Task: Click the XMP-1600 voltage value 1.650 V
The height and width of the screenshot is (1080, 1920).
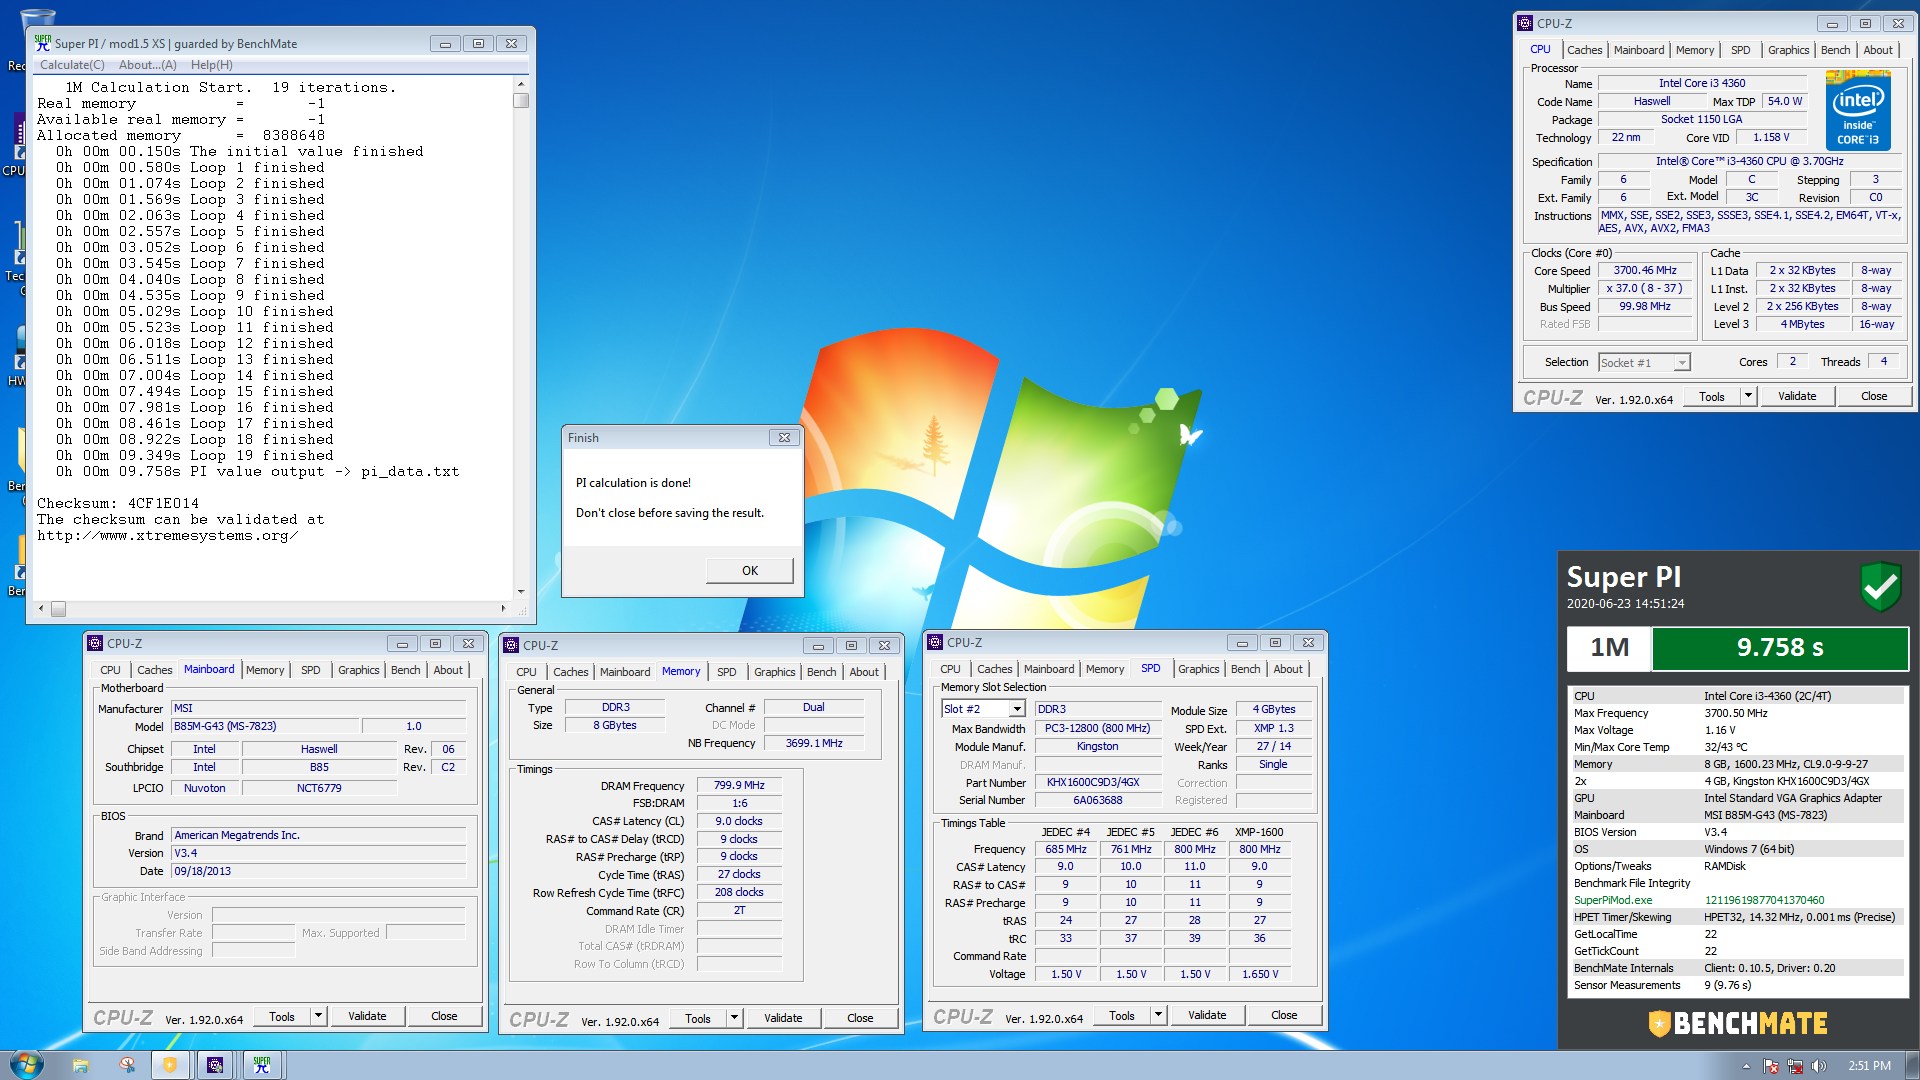Action: pyautogui.click(x=1260, y=974)
